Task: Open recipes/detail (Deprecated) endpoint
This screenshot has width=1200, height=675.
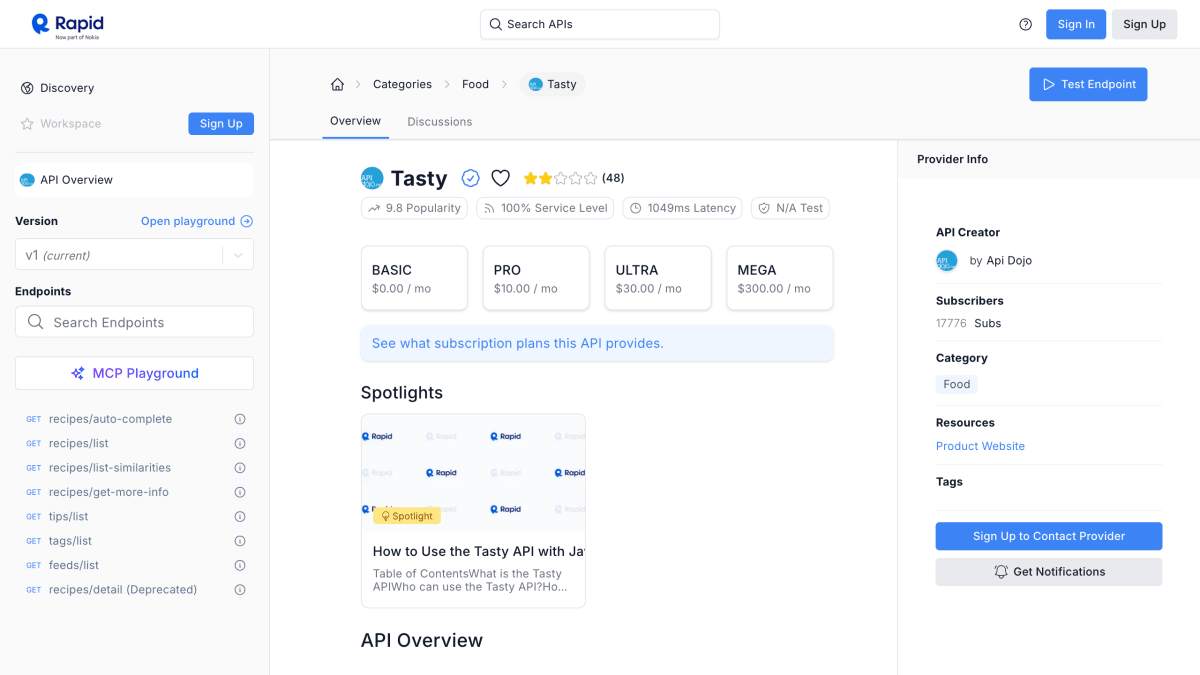Action: coord(123,590)
